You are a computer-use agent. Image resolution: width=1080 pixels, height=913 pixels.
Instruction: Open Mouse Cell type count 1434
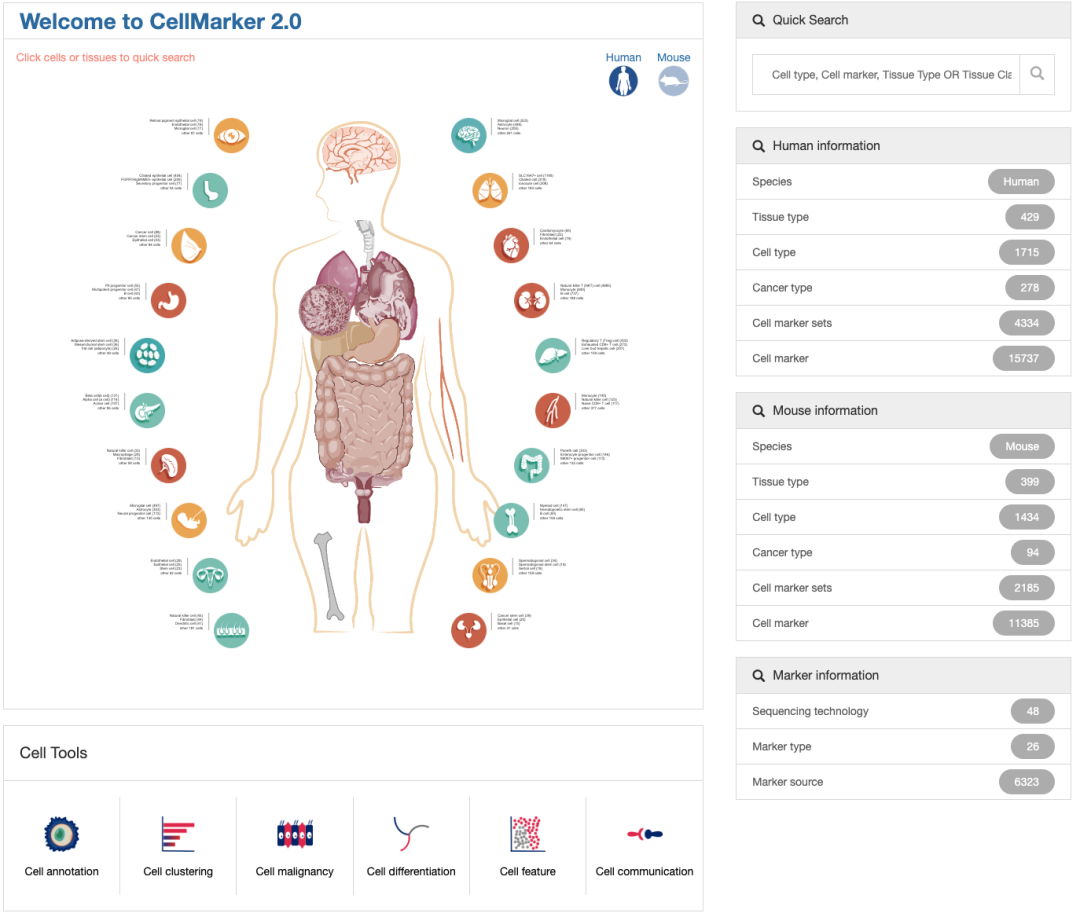pyautogui.click(x=1026, y=517)
